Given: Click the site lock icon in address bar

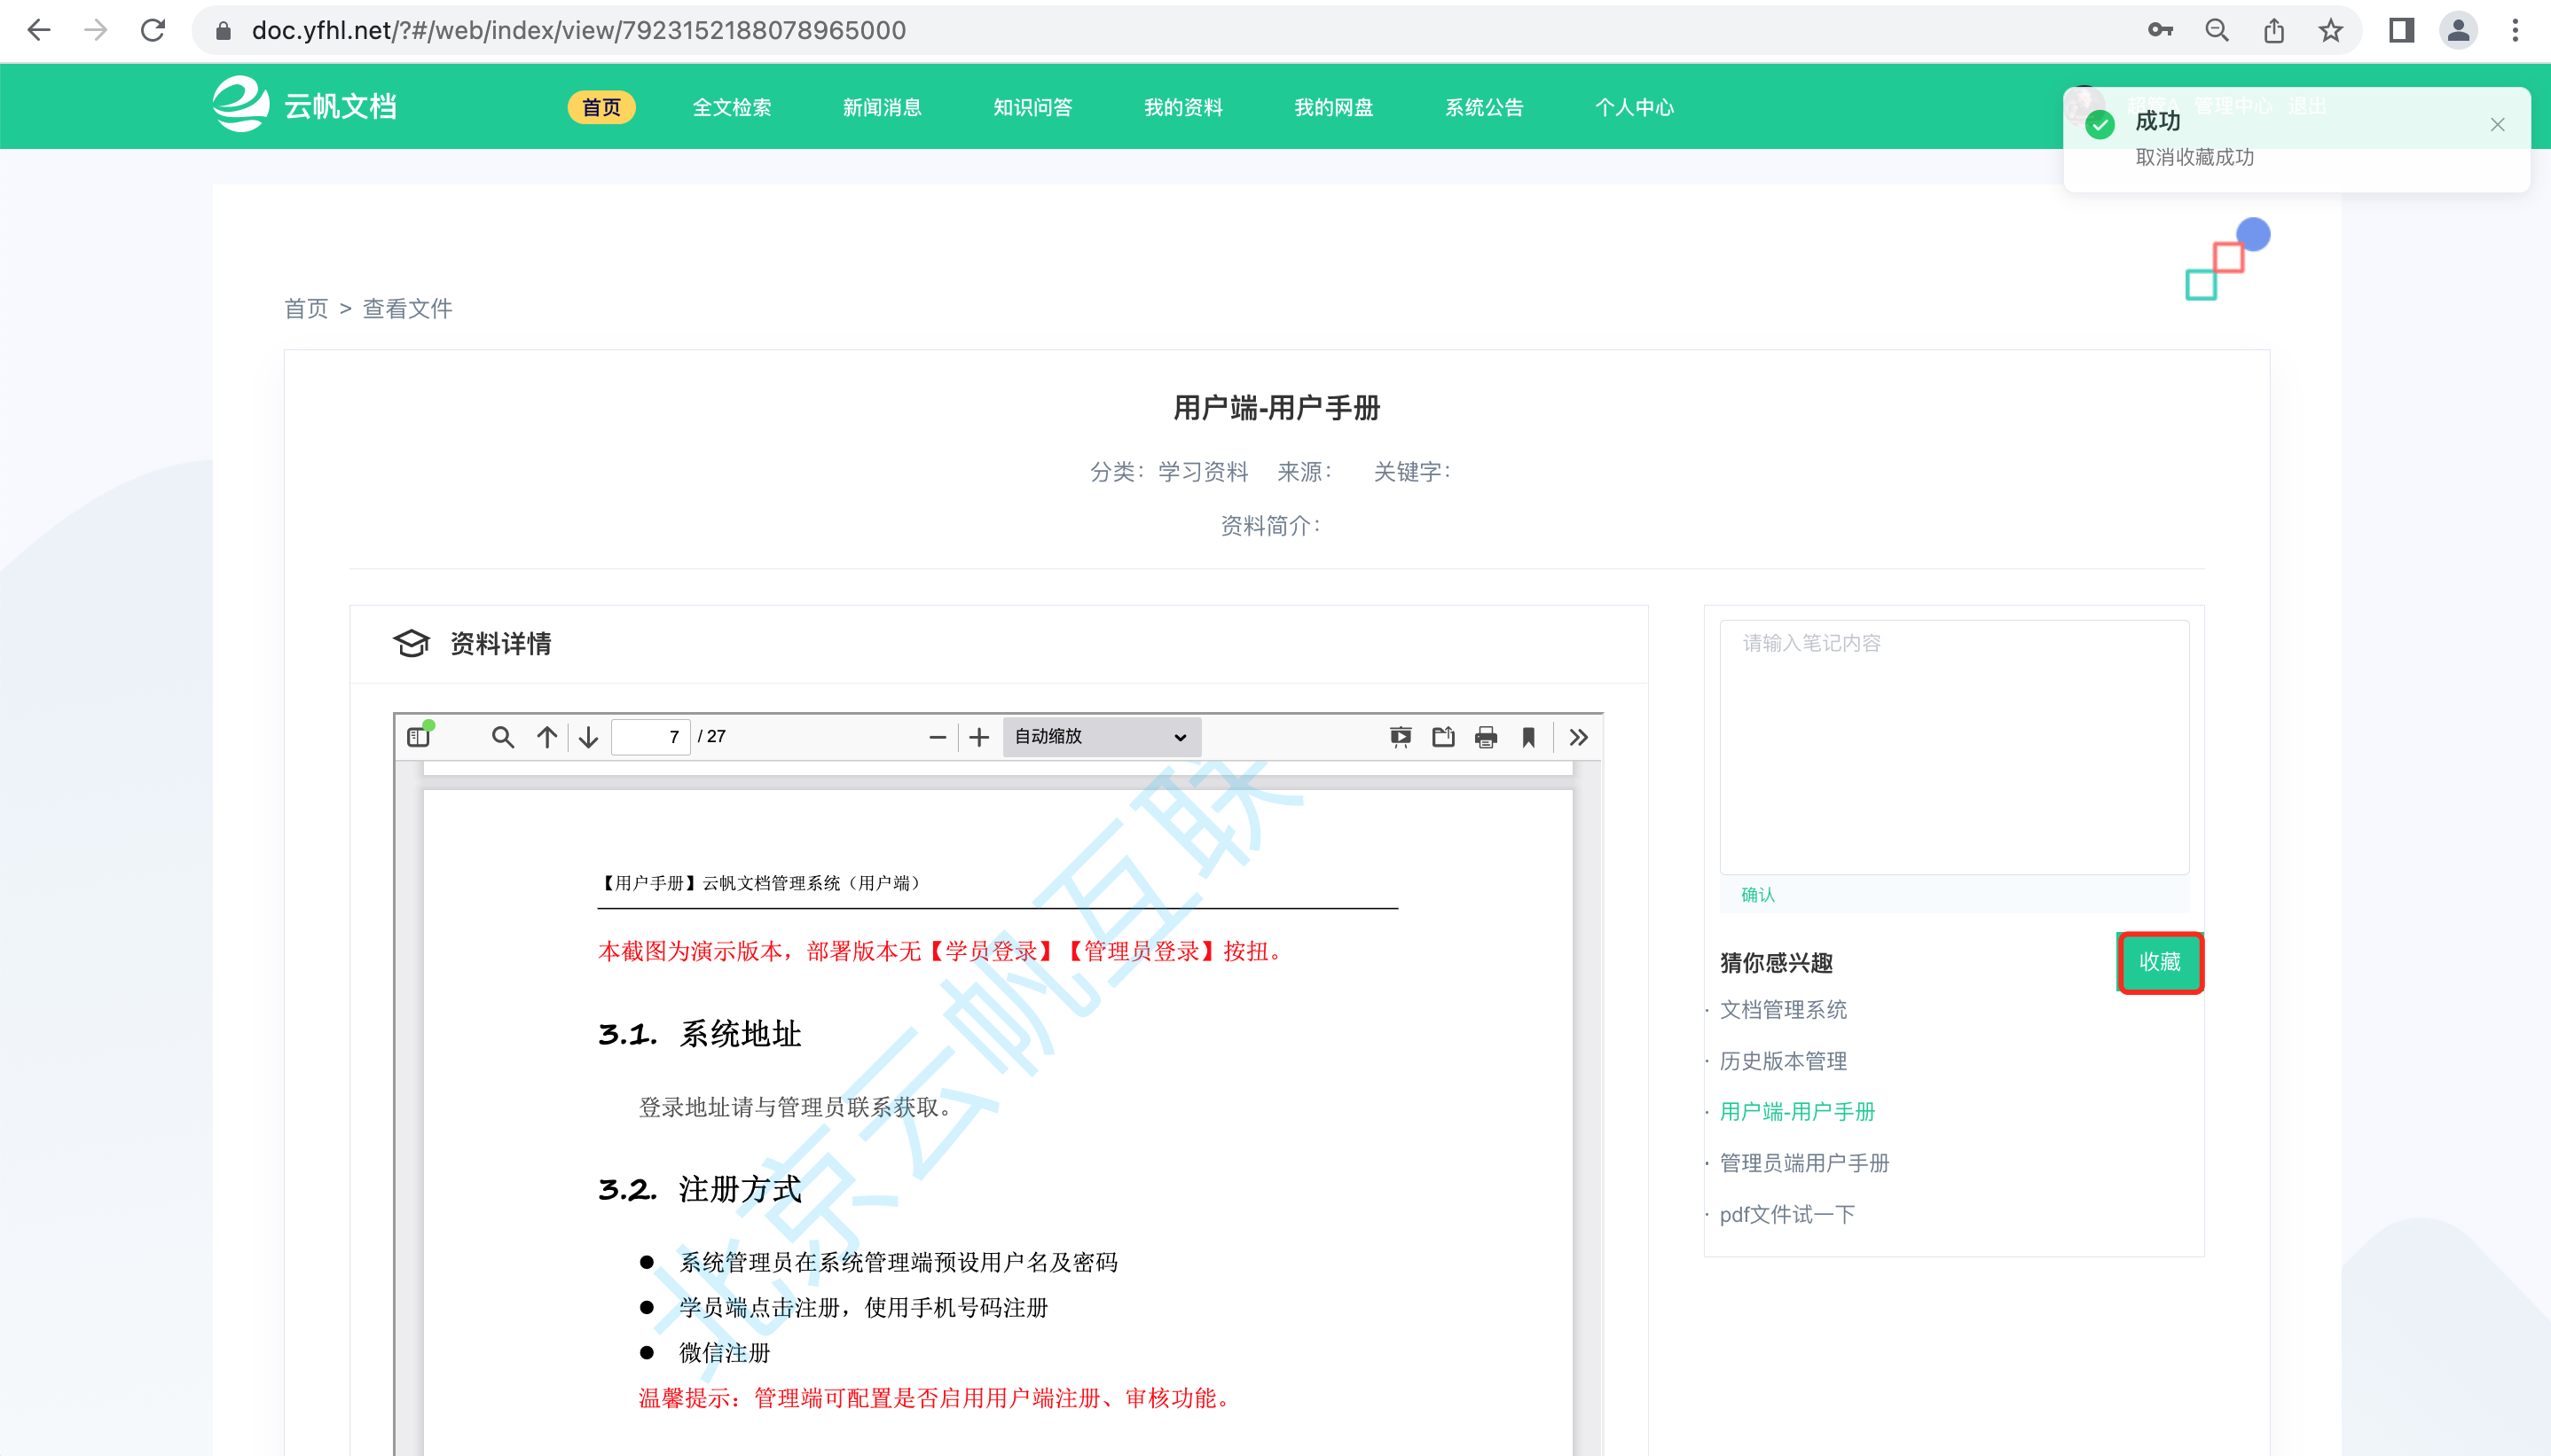Looking at the screenshot, I should [224, 31].
